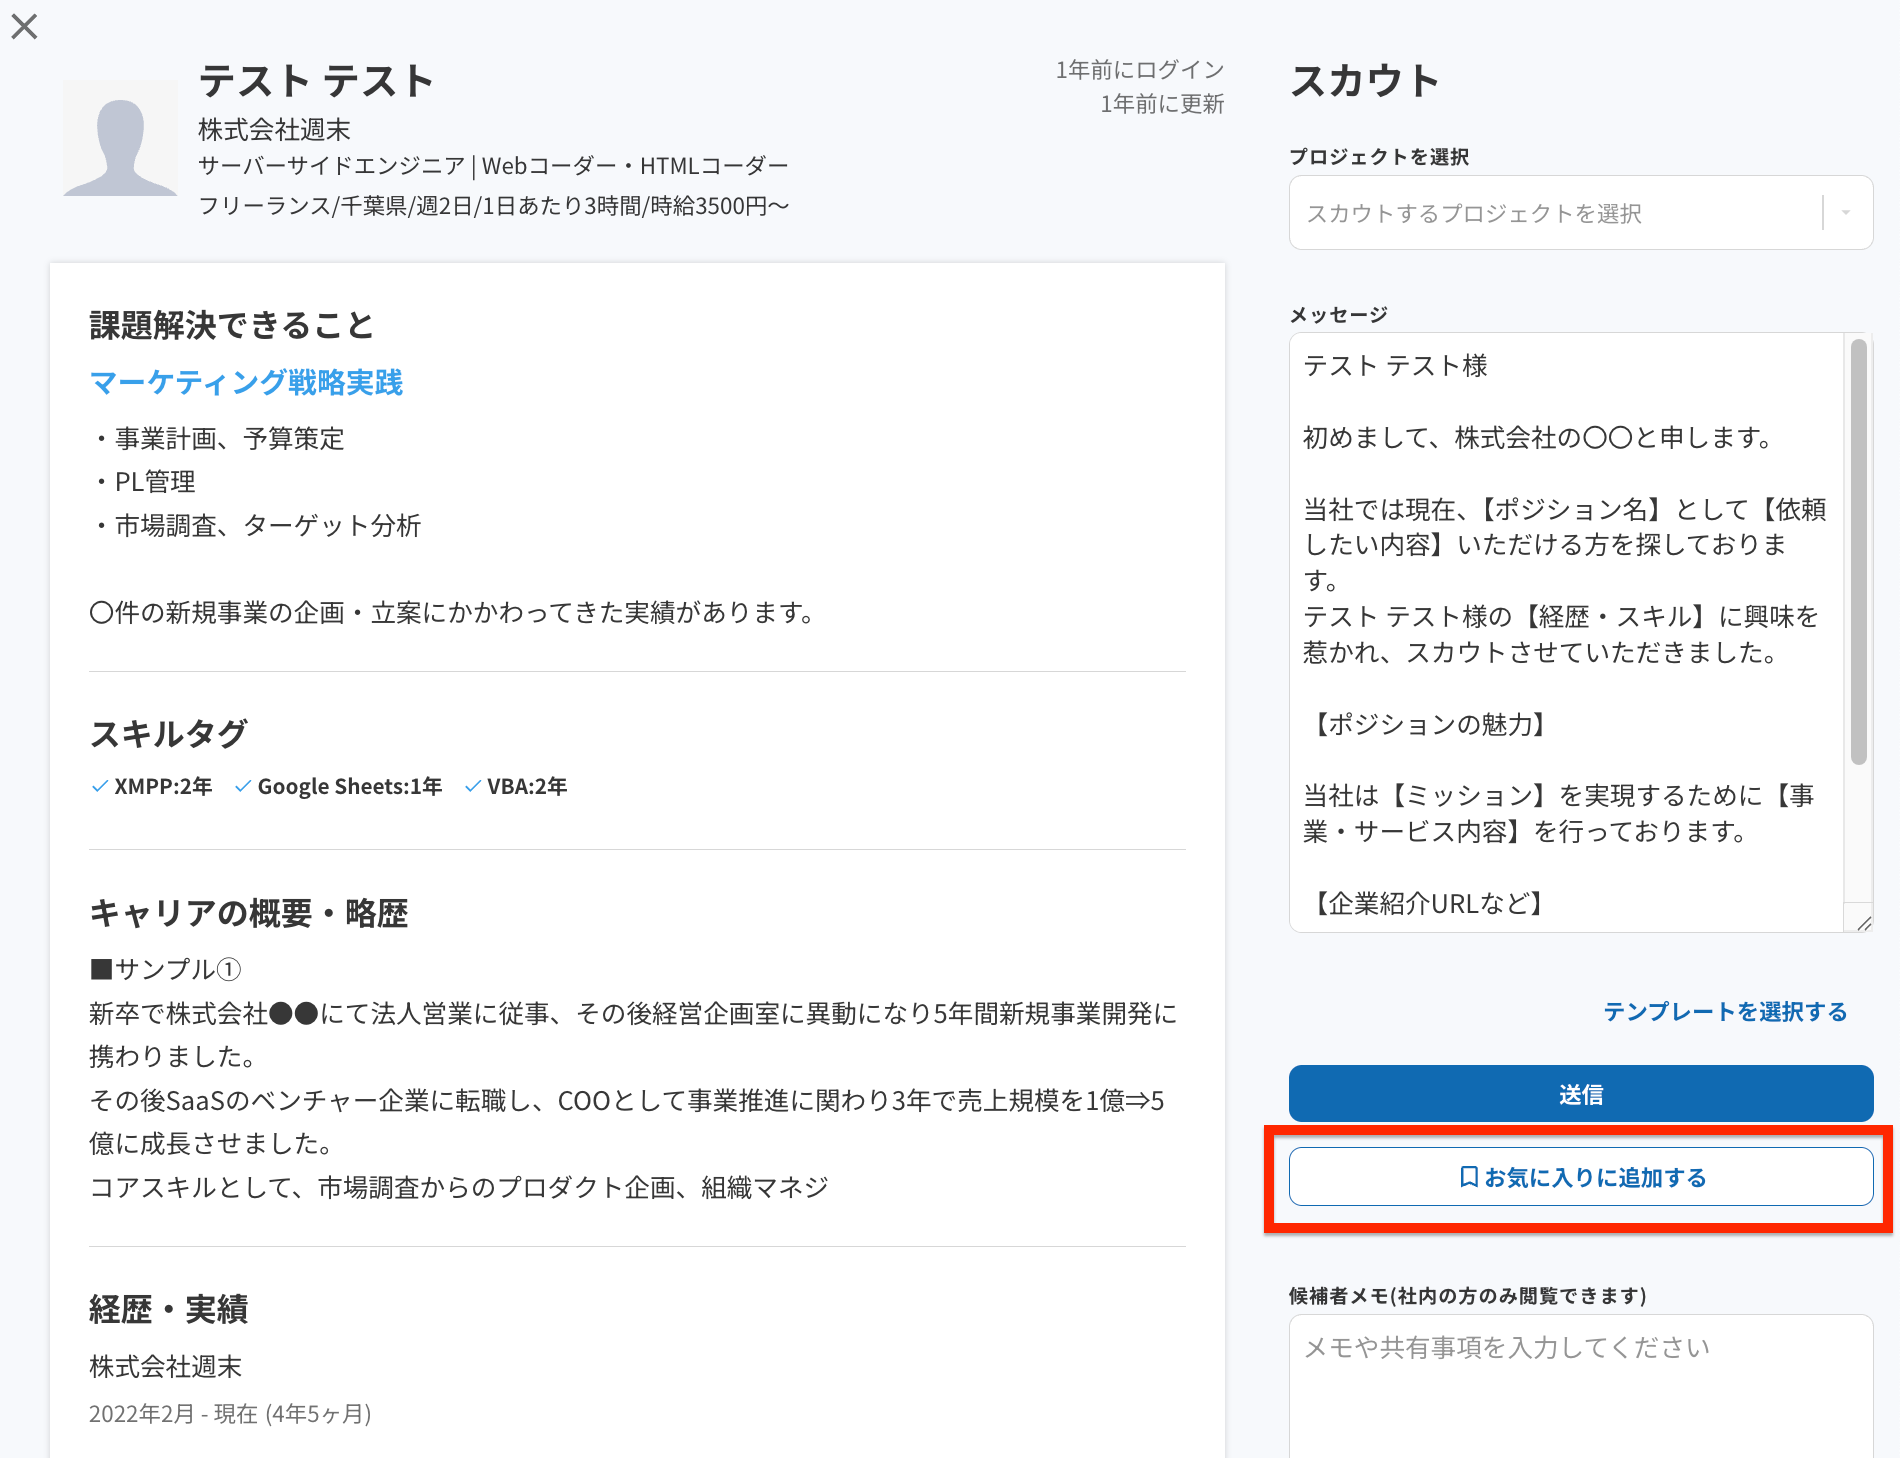This screenshot has width=1900, height=1458.
Task: Click the ・市場調査、ターゲット分析 bullet line
Action: 255,526
